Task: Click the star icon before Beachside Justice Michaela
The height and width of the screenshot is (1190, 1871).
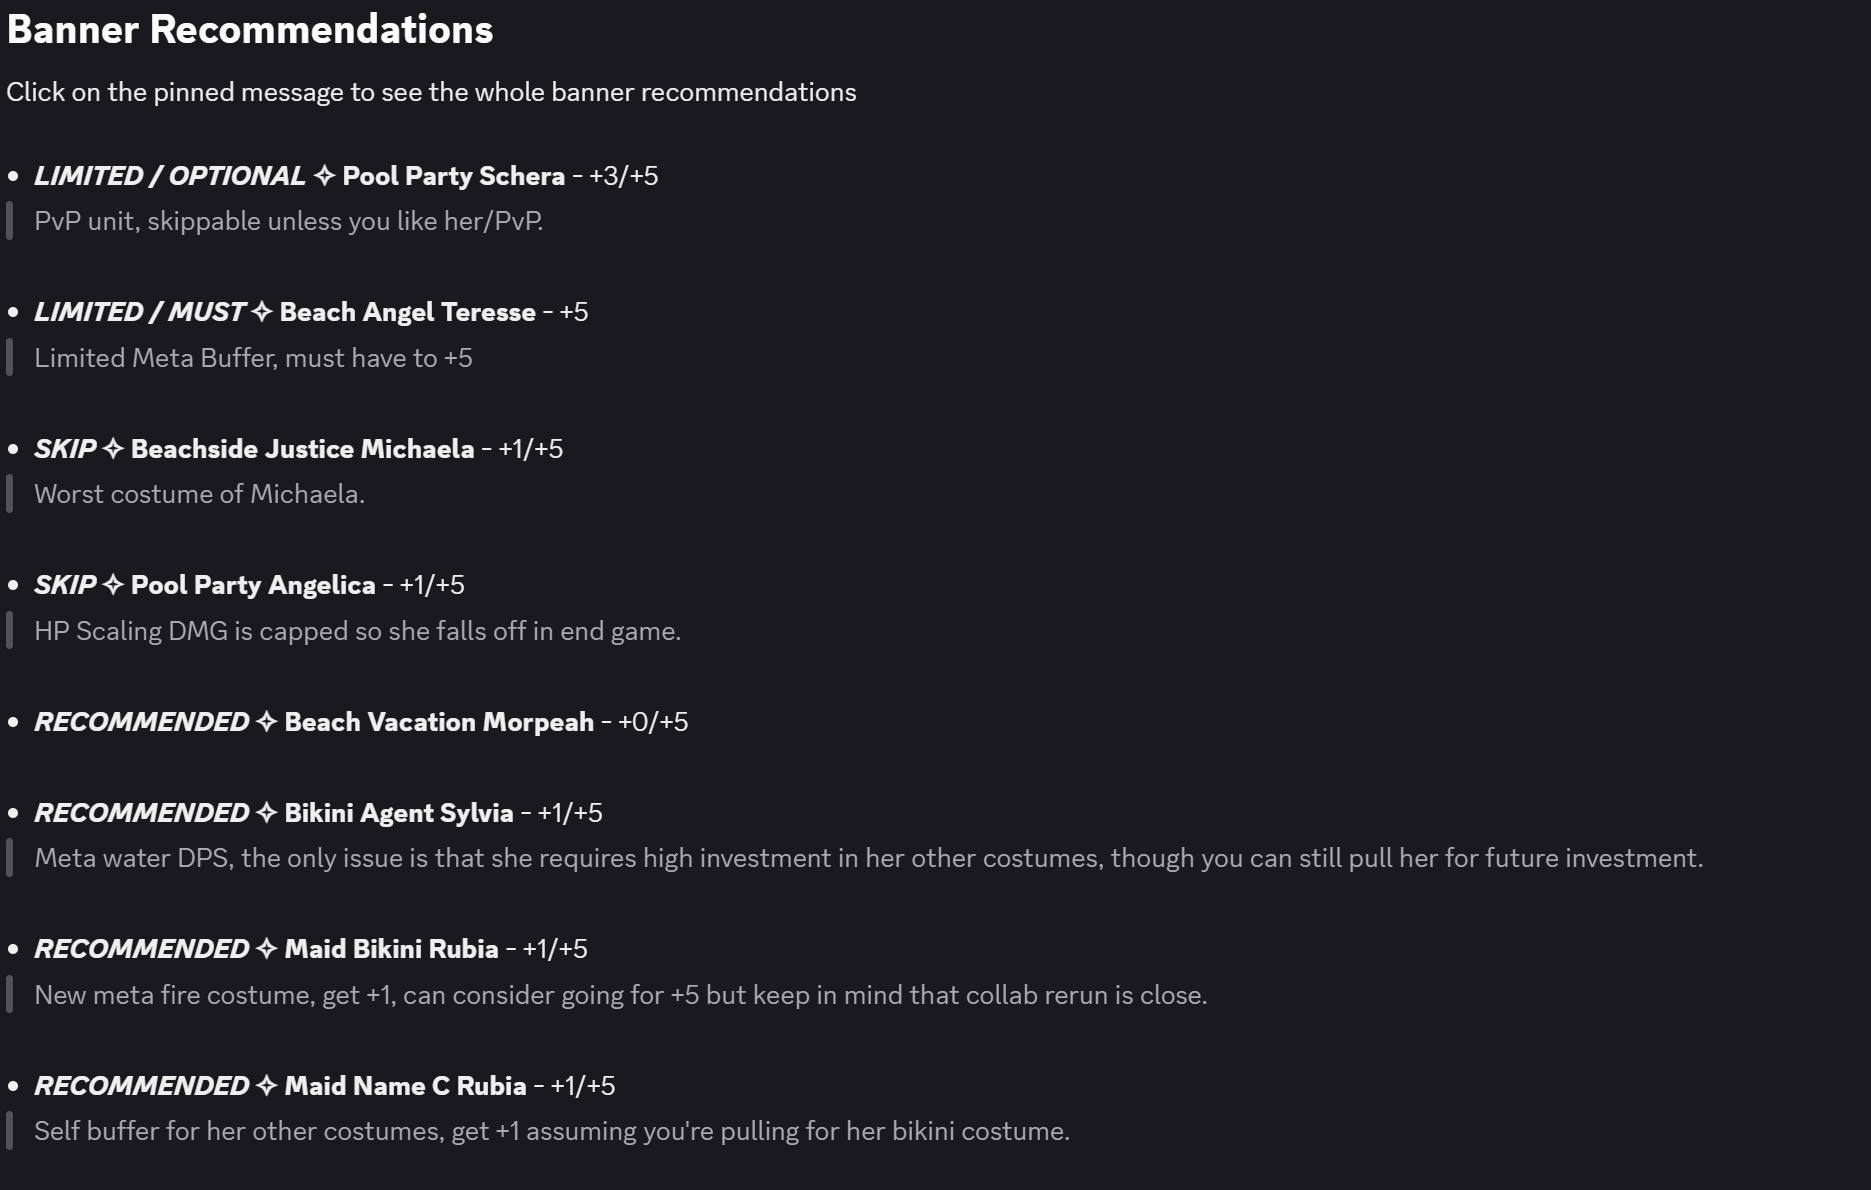Action: (113, 449)
